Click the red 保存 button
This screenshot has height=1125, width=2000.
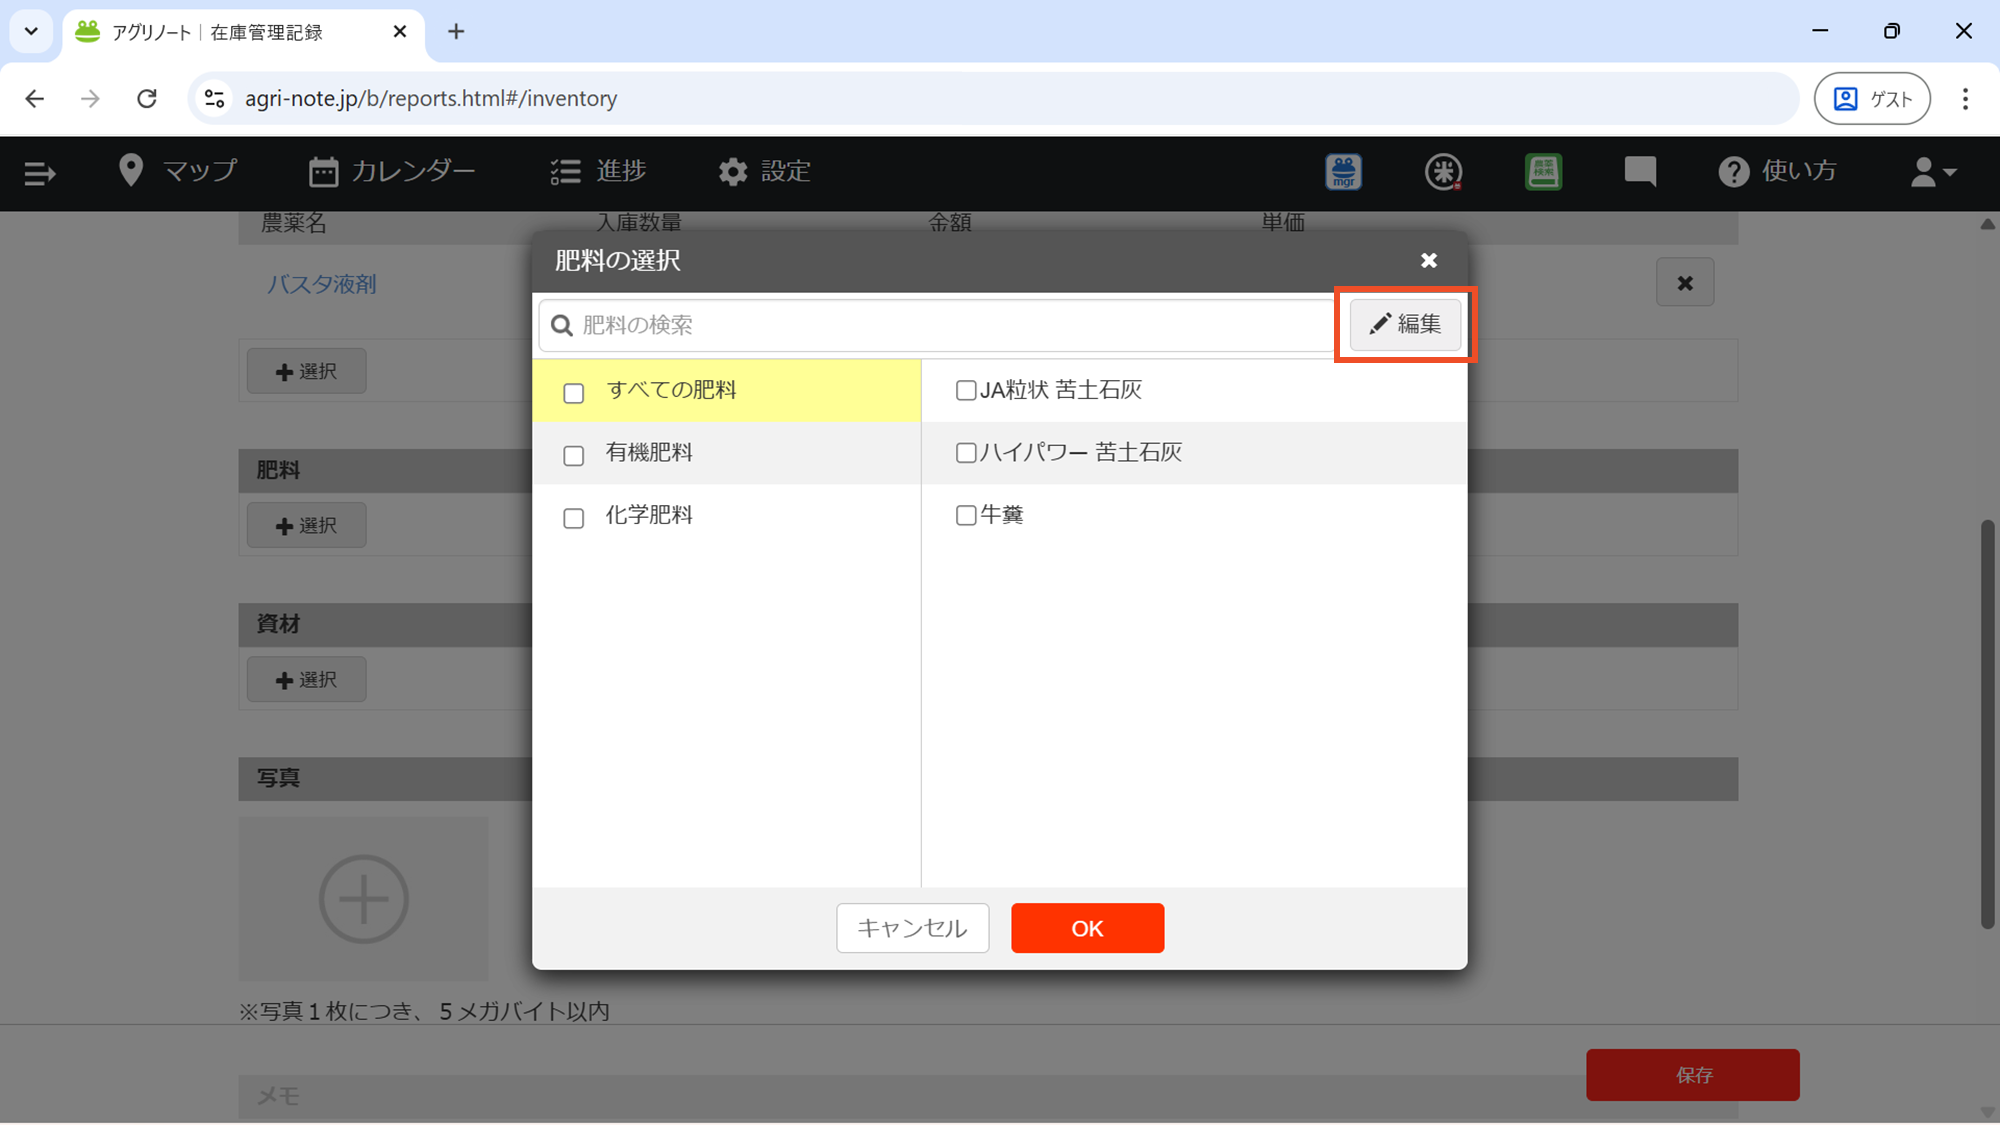coord(1692,1075)
